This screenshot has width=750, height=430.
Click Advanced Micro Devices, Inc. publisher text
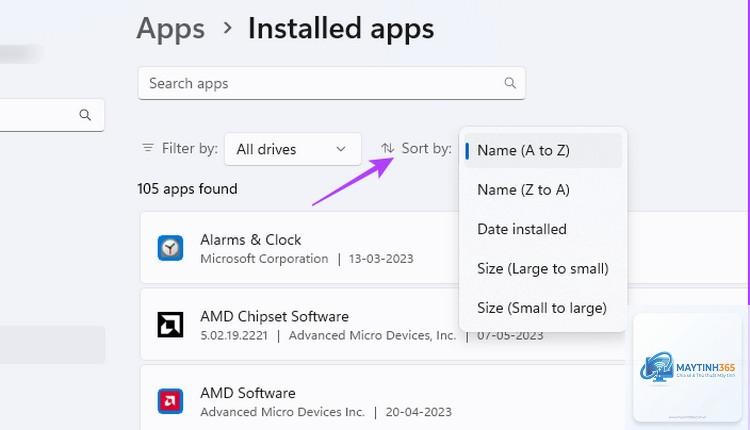click(372, 335)
